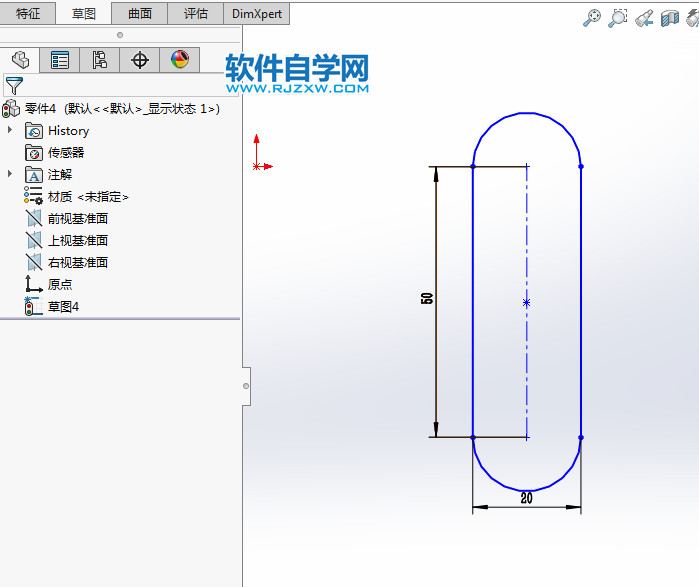Open the FeatureManager design tree tab

pos(20,60)
